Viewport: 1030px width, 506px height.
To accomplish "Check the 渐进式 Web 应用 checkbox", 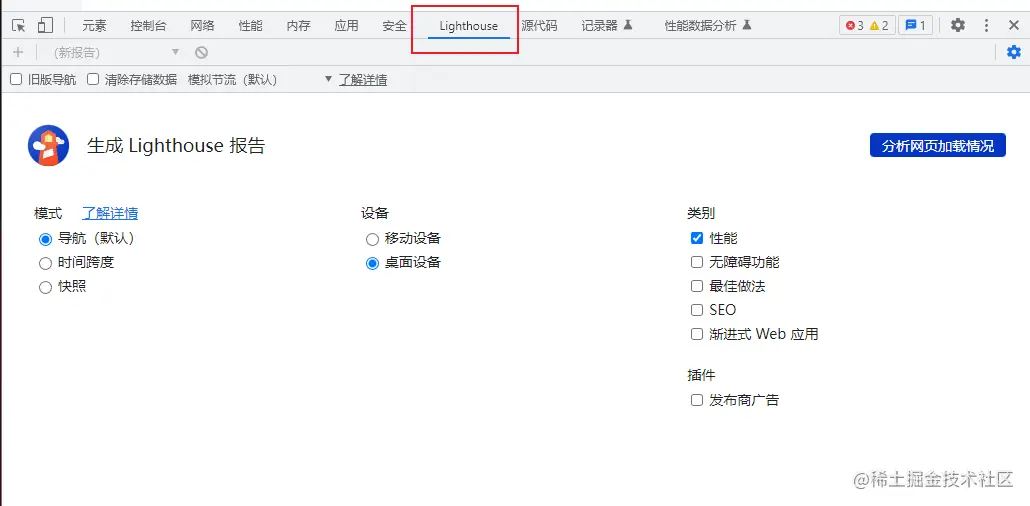I will coord(697,334).
